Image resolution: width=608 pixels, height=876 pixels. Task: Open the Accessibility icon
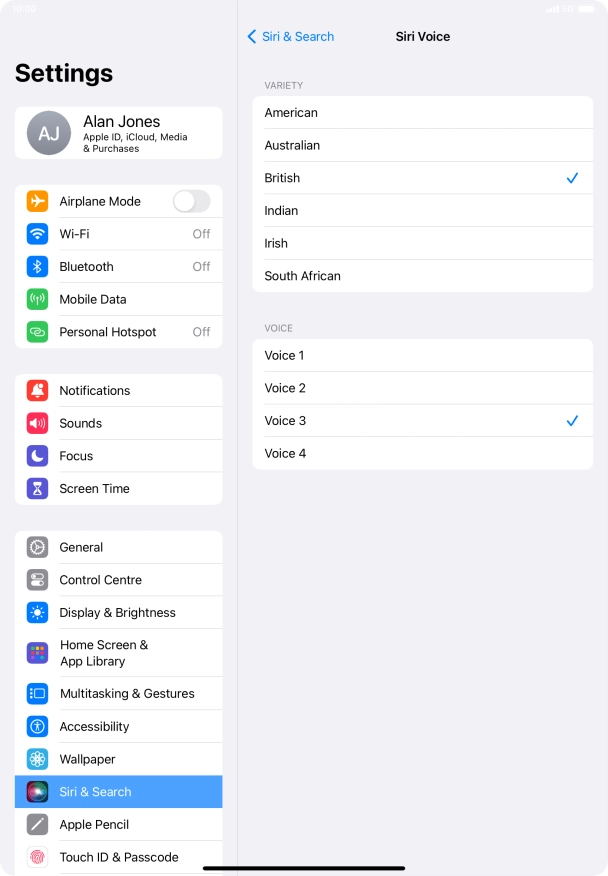[37, 726]
